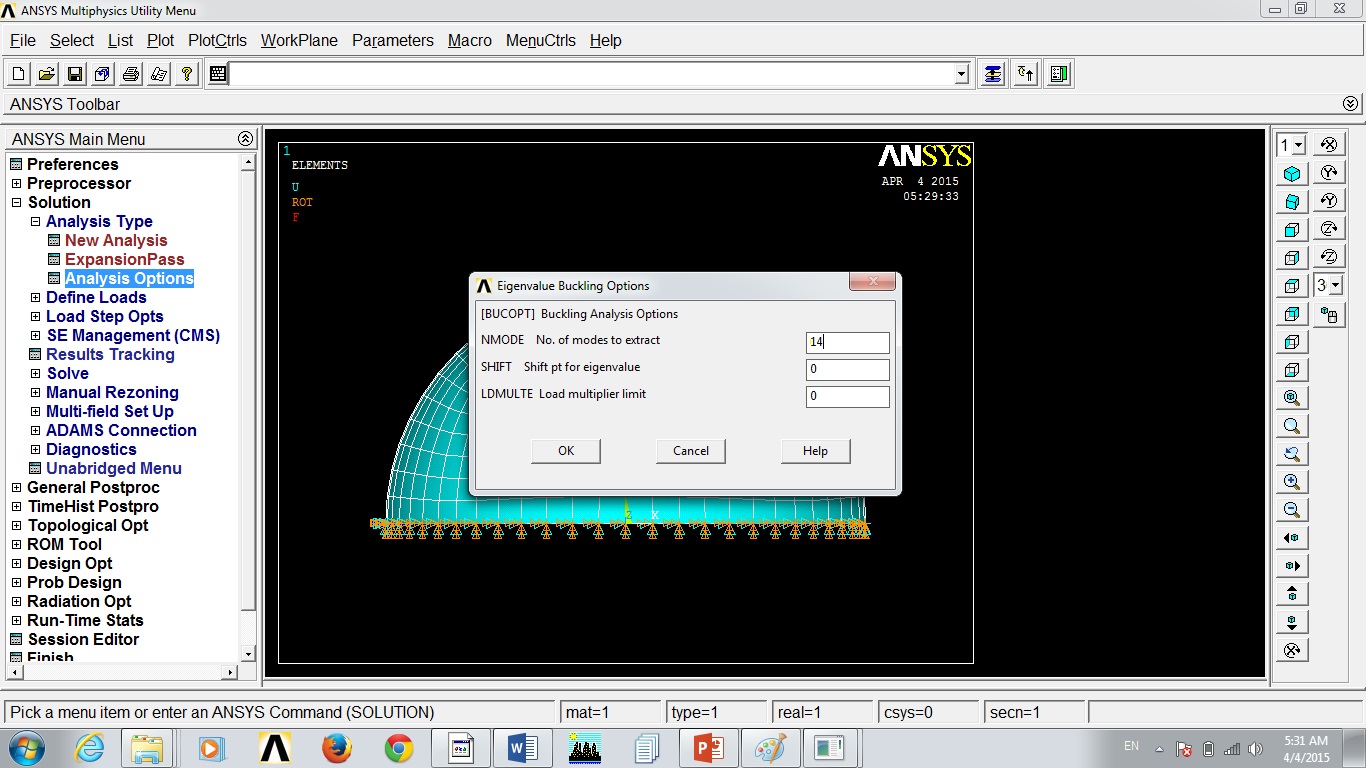This screenshot has height=768, width=1366.
Task: Collapse the Analysis Type node
Action: coord(35,221)
